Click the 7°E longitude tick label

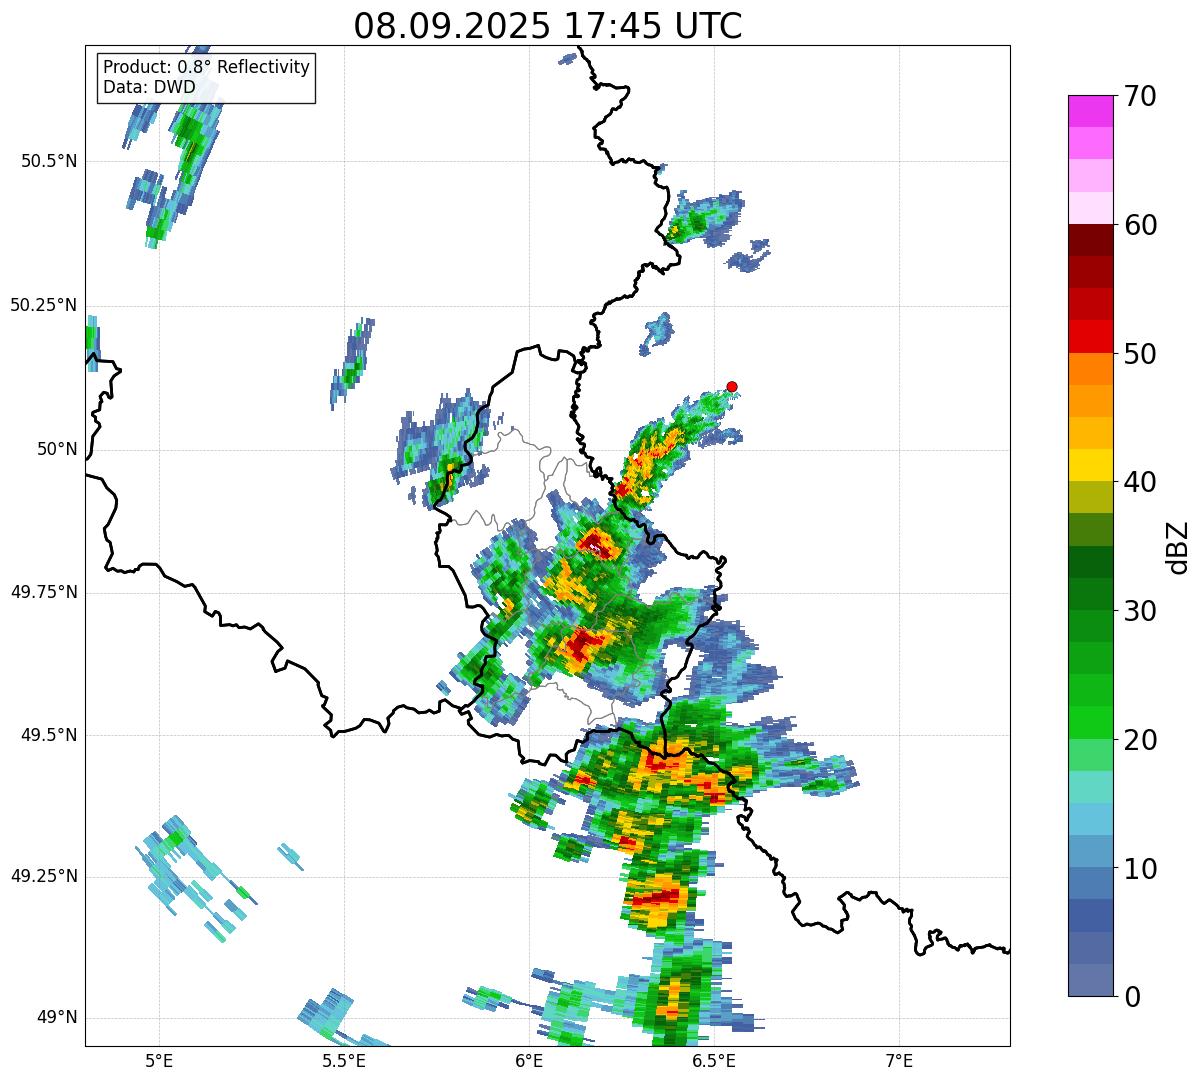[x=899, y=1061]
